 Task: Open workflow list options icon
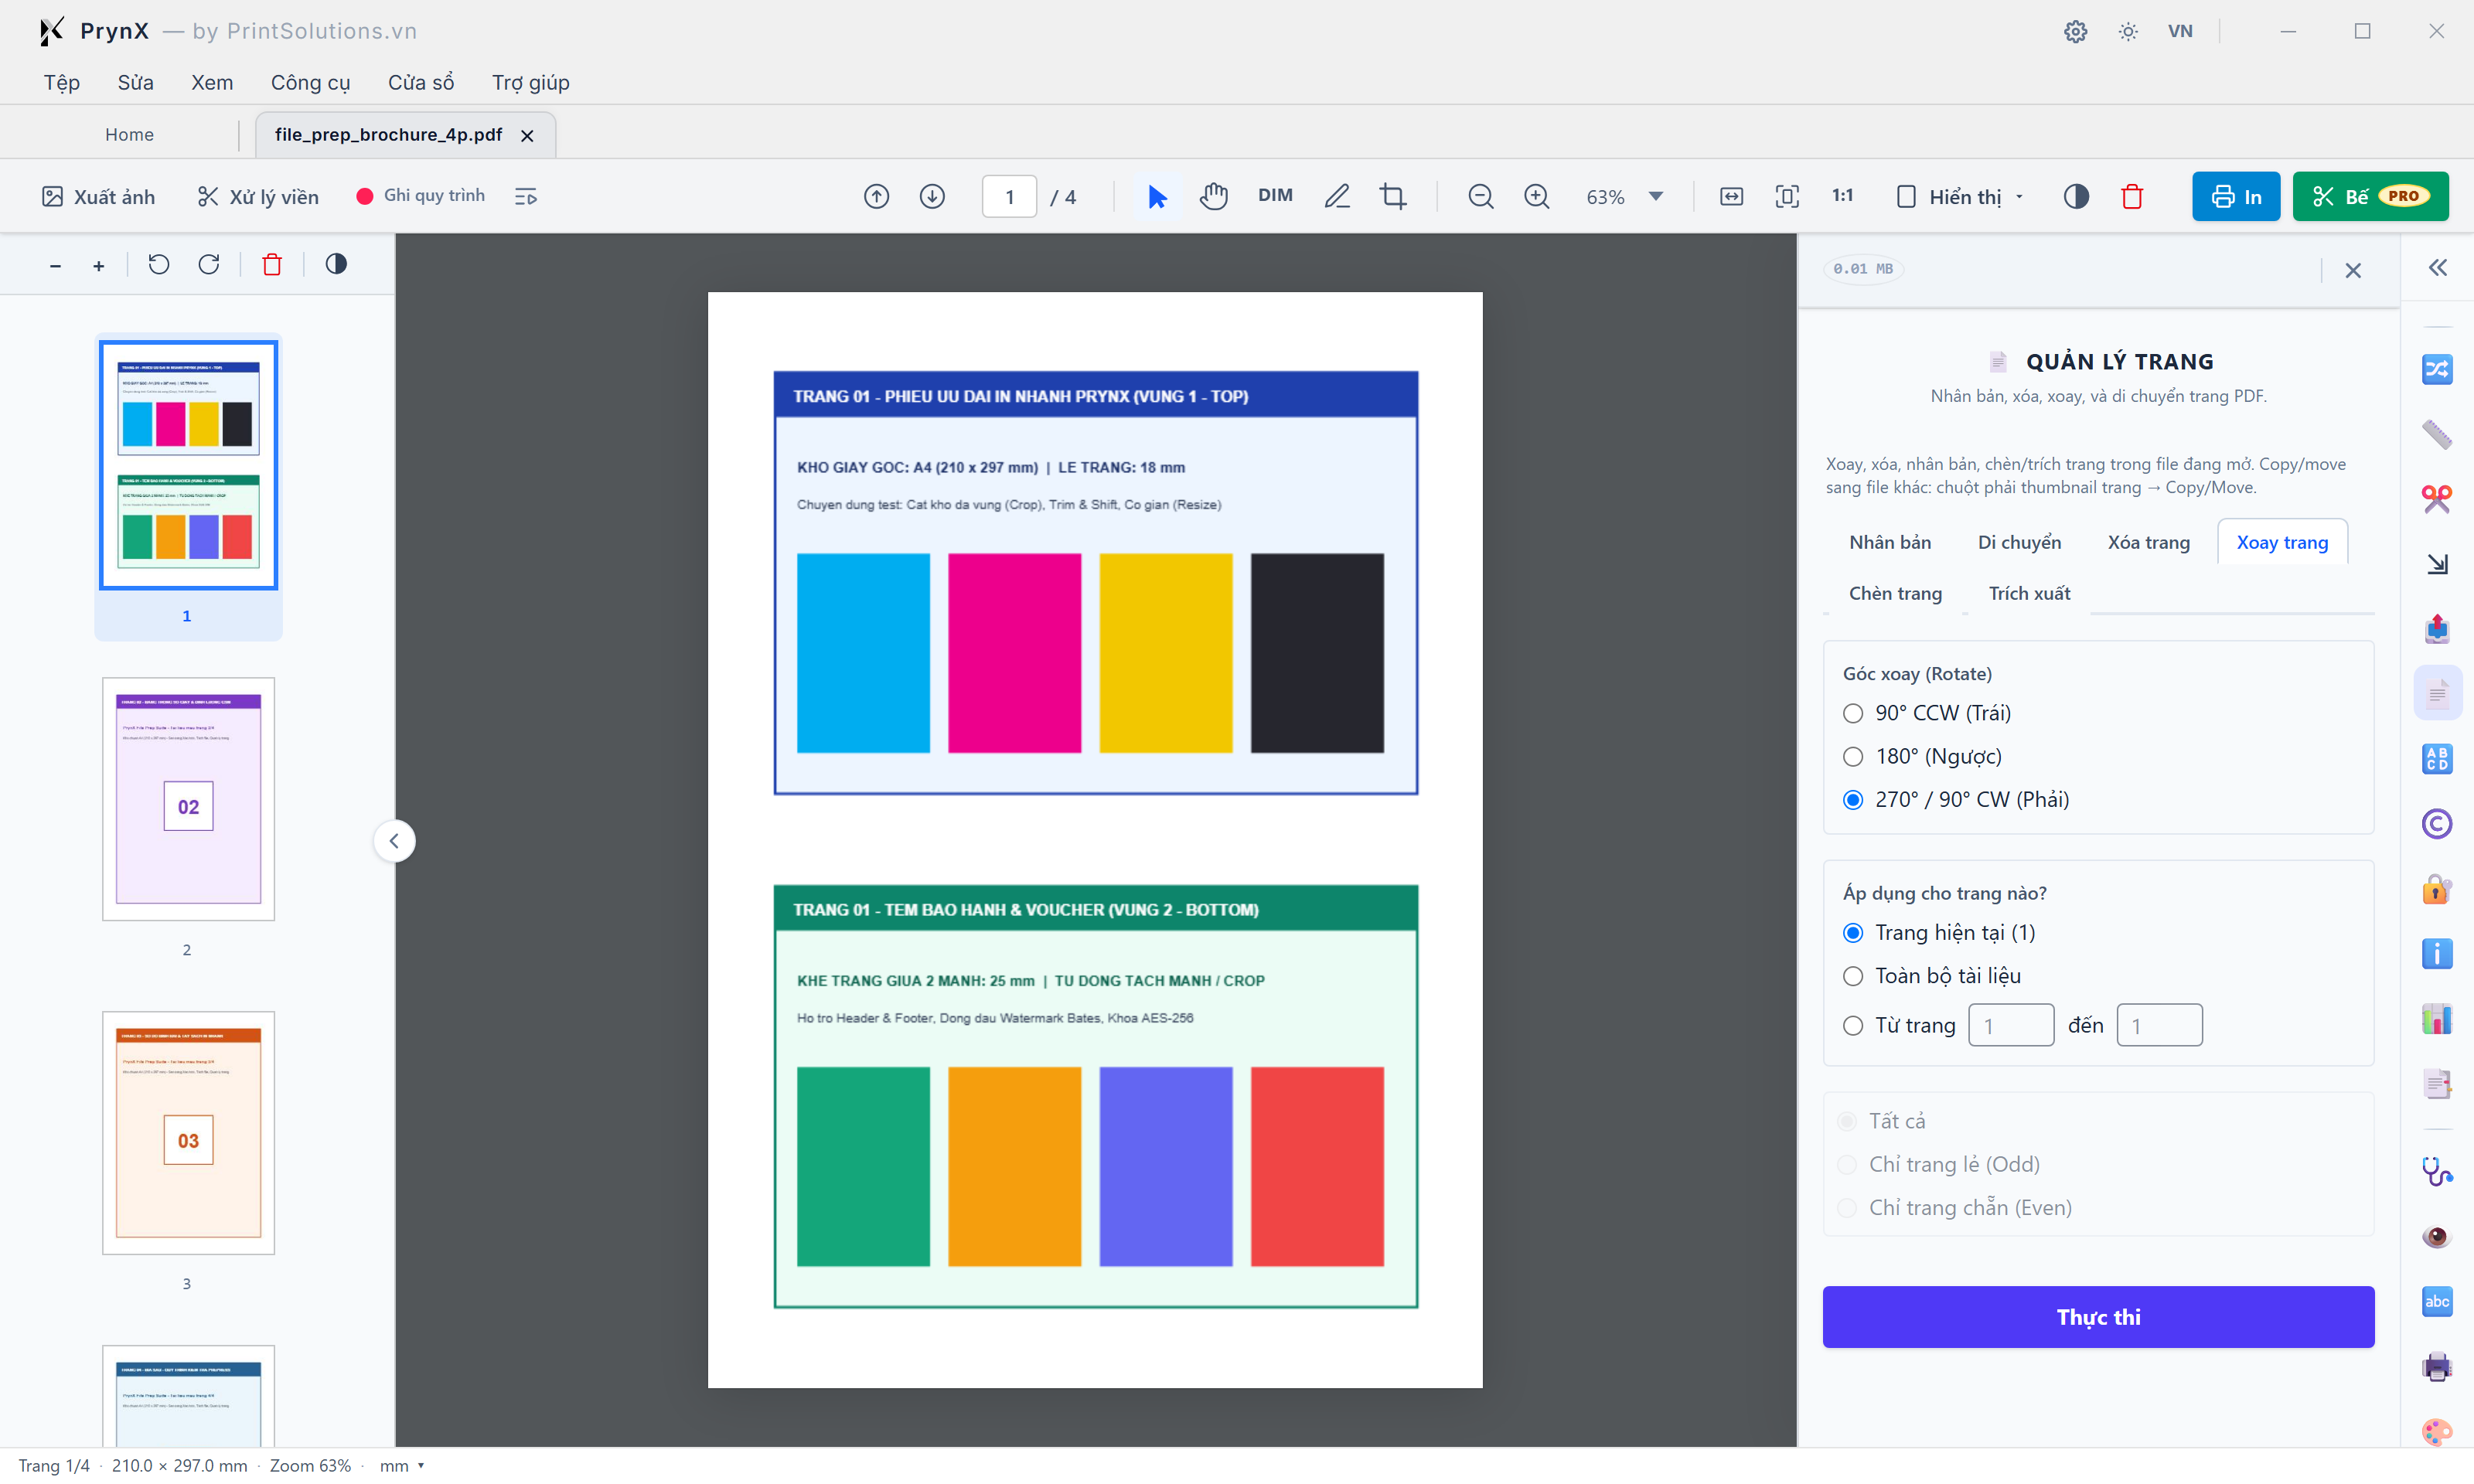click(x=526, y=196)
